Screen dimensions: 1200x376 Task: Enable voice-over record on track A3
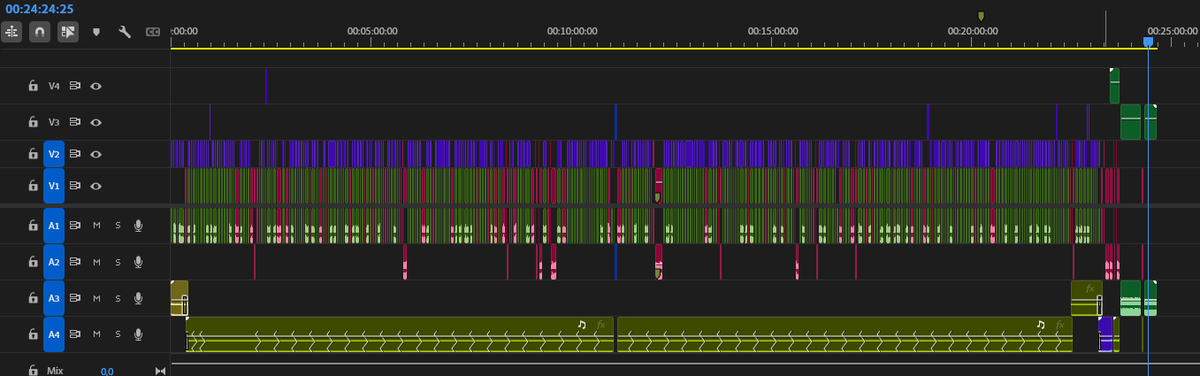click(138, 298)
